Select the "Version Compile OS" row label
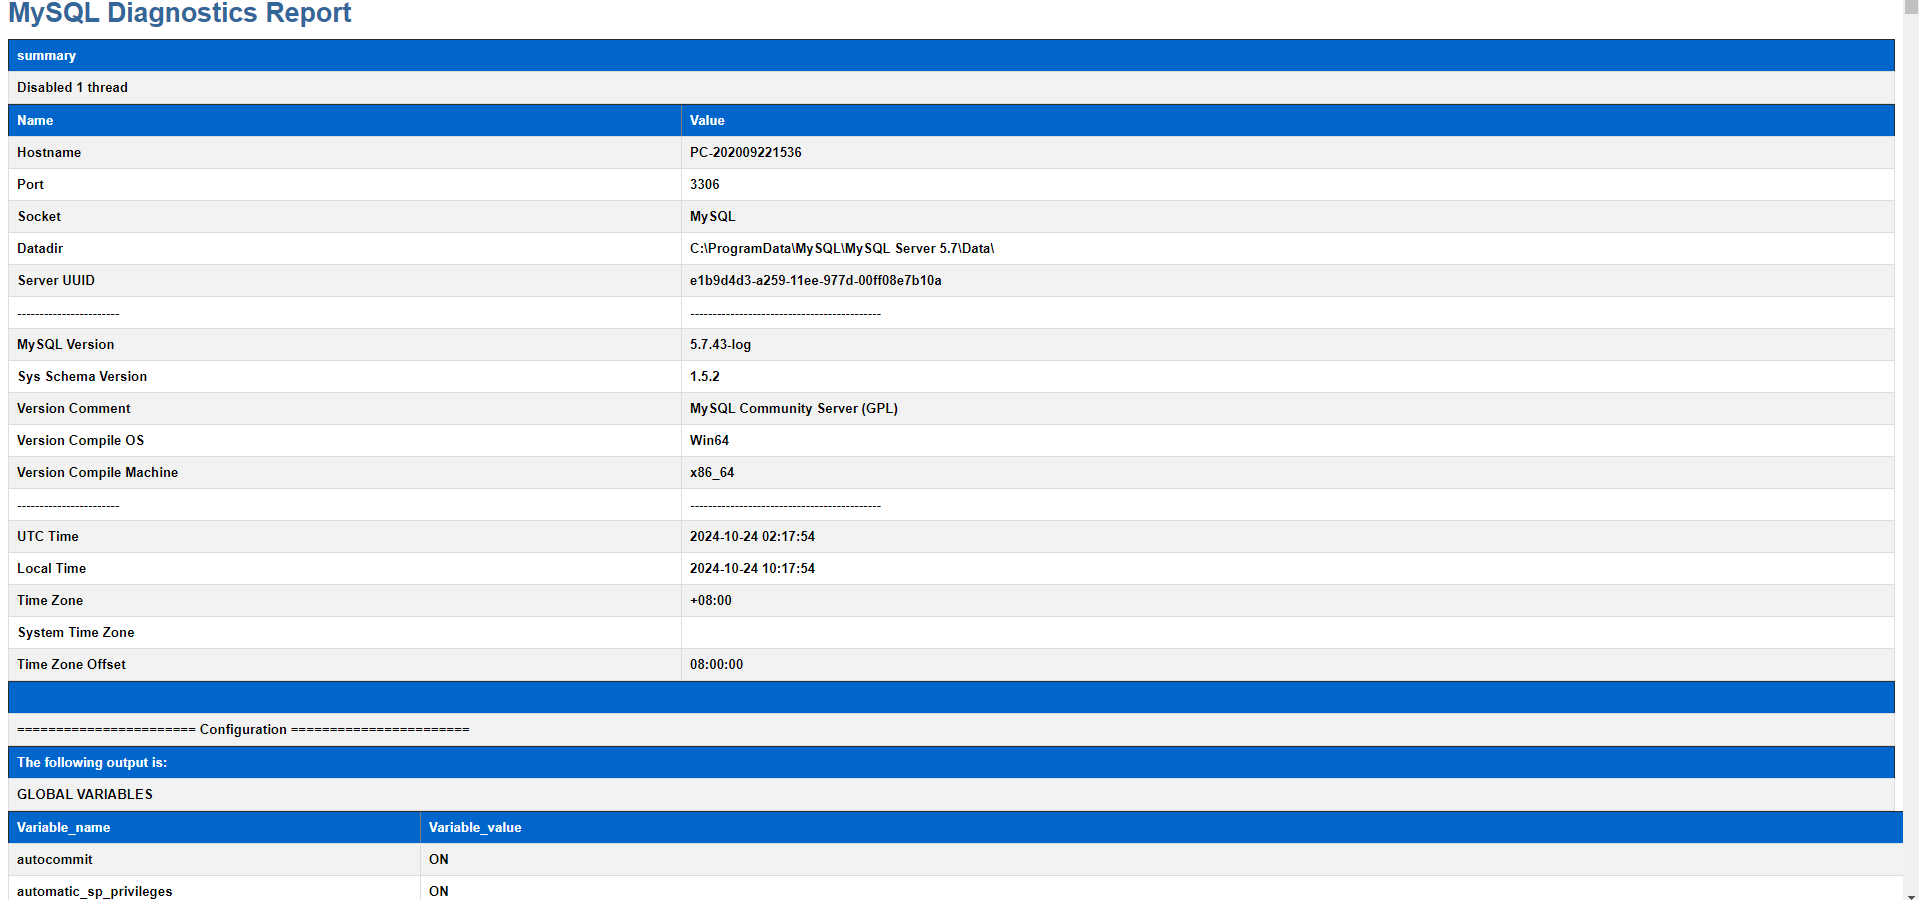This screenshot has width=1919, height=900. (x=80, y=441)
